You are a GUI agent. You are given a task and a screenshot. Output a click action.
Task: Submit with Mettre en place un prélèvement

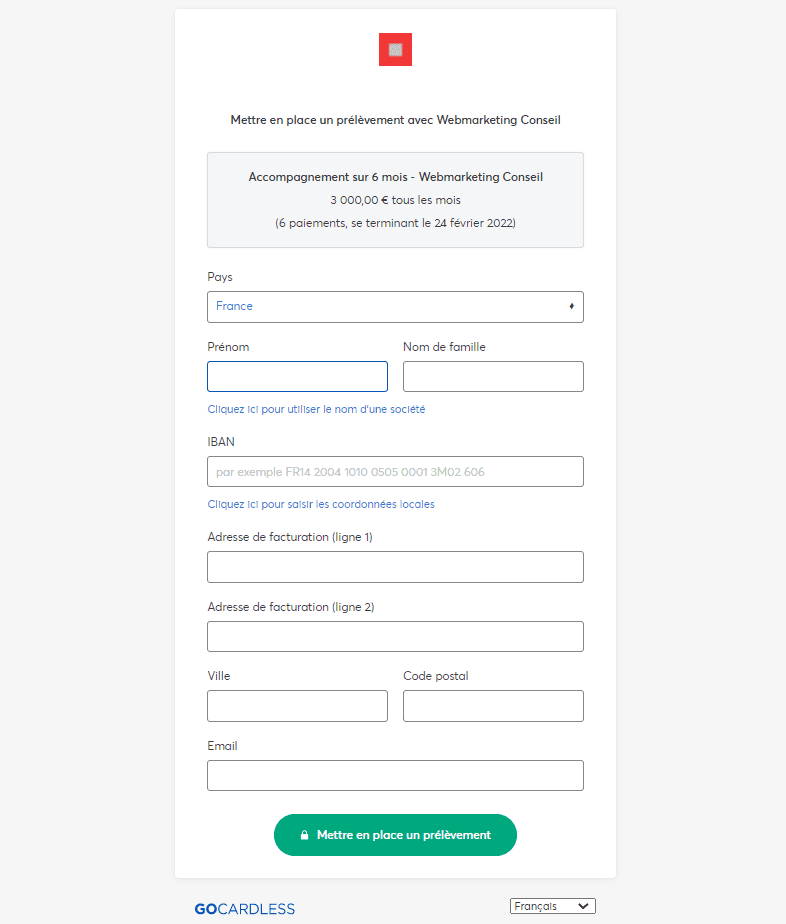pos(395,835)
